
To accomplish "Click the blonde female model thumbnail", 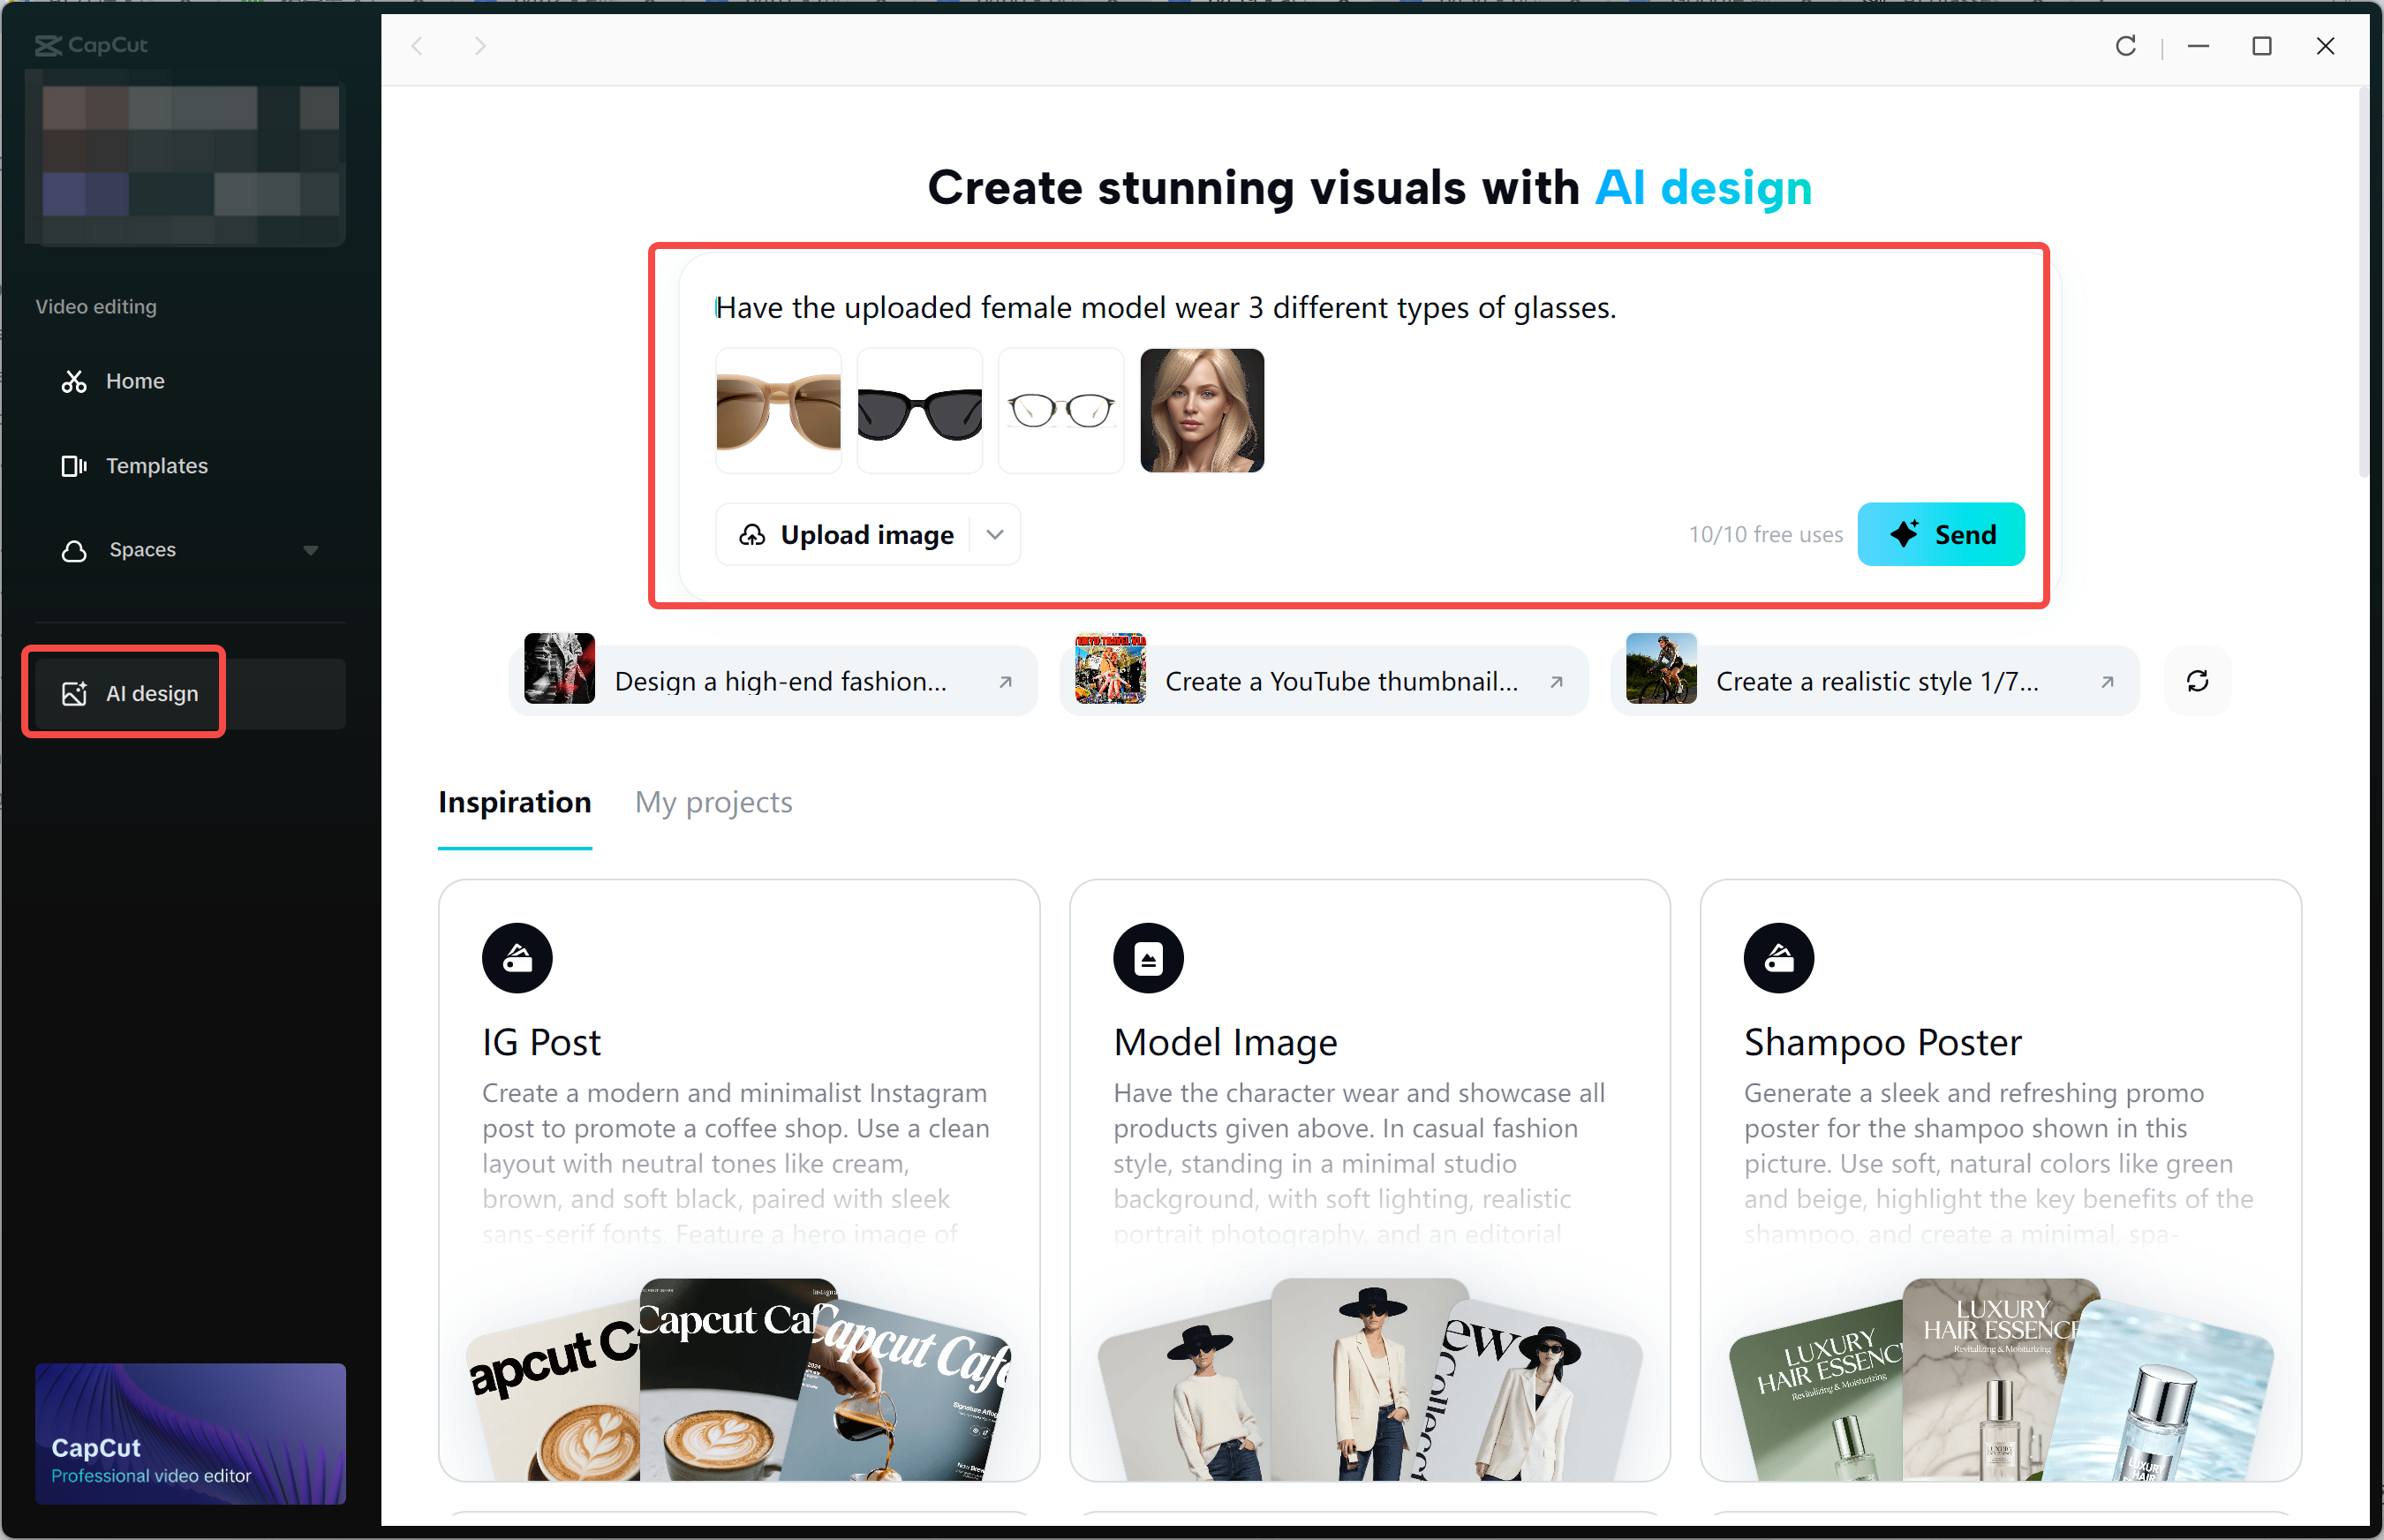I will click(1202, 411).
